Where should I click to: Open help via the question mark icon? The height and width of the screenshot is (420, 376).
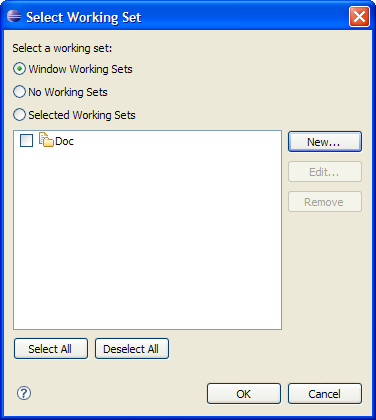pos(24,393)
